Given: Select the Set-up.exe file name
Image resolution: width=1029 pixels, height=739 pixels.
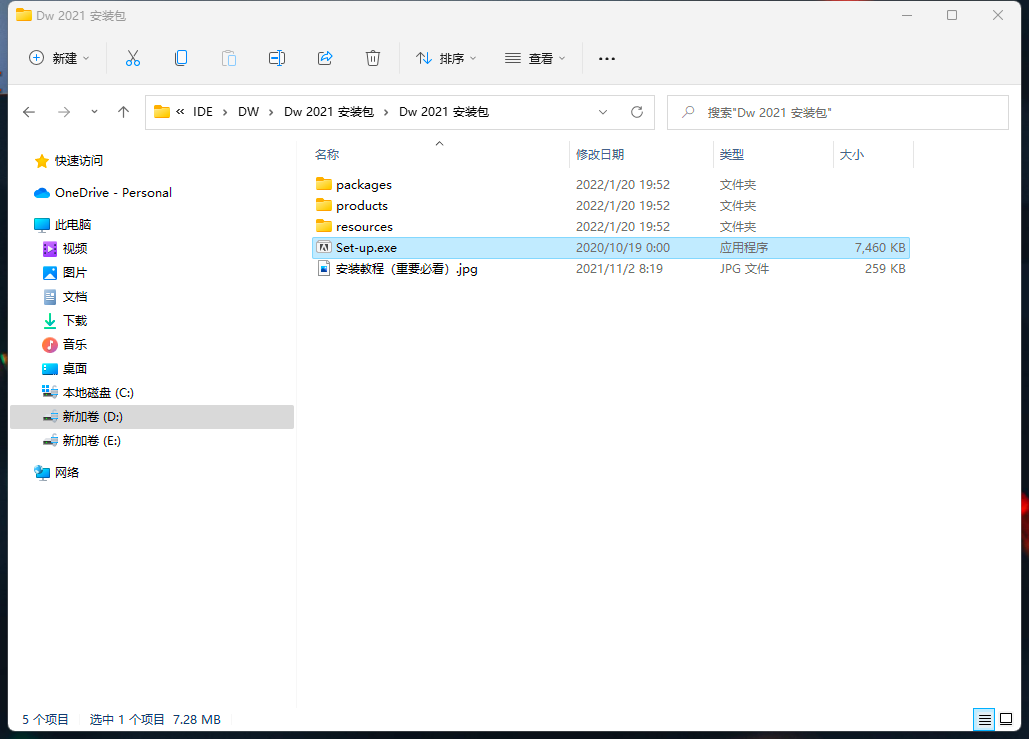Looking at the screenshot, I should (366, 247).
